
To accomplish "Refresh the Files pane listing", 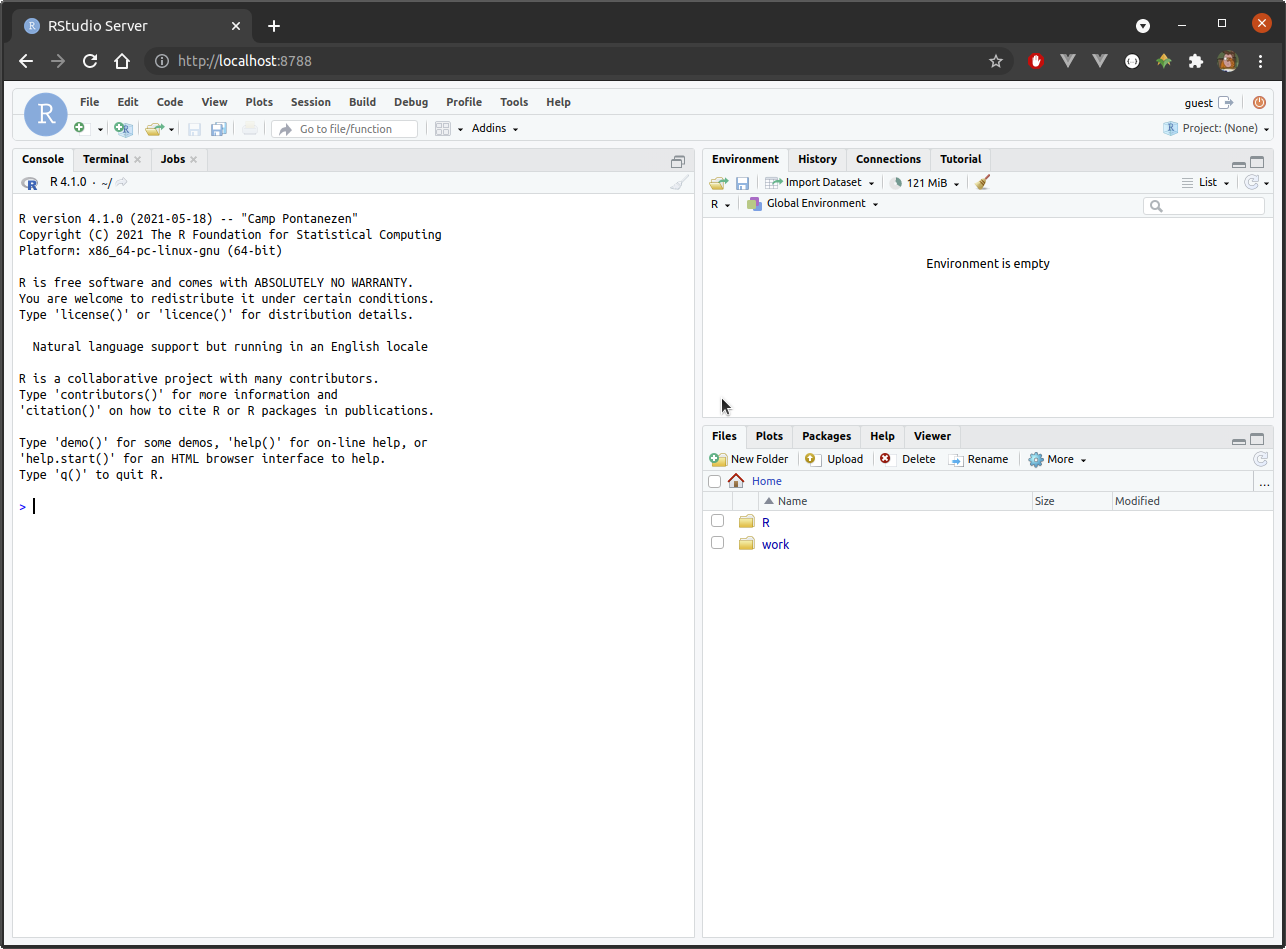I will 1261,459.
